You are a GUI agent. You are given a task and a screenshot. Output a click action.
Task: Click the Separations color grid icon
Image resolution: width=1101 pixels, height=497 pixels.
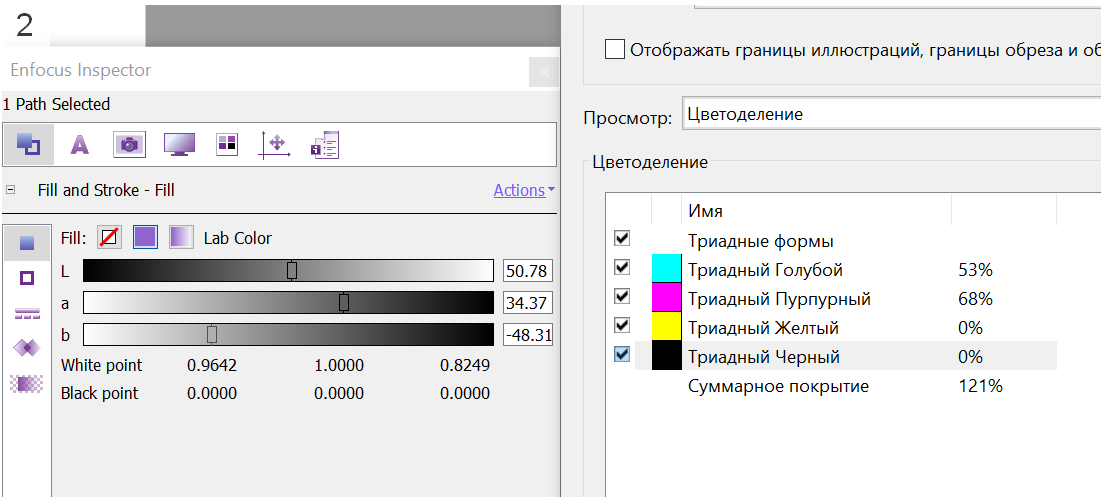click(227, 144)
